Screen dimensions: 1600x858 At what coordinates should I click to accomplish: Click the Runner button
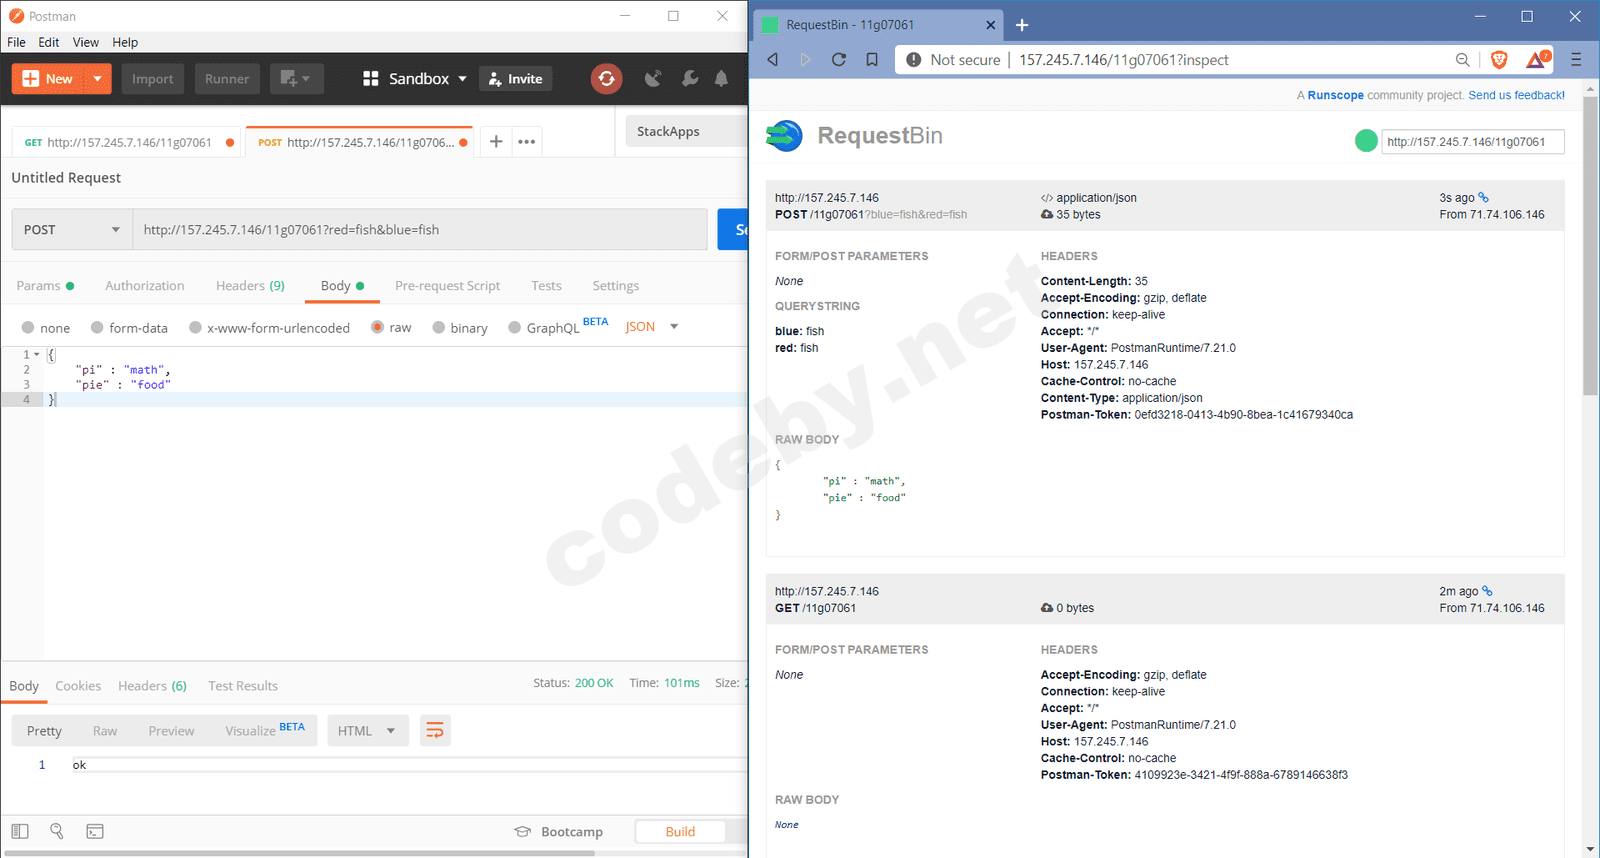click(x=227, y=78)
